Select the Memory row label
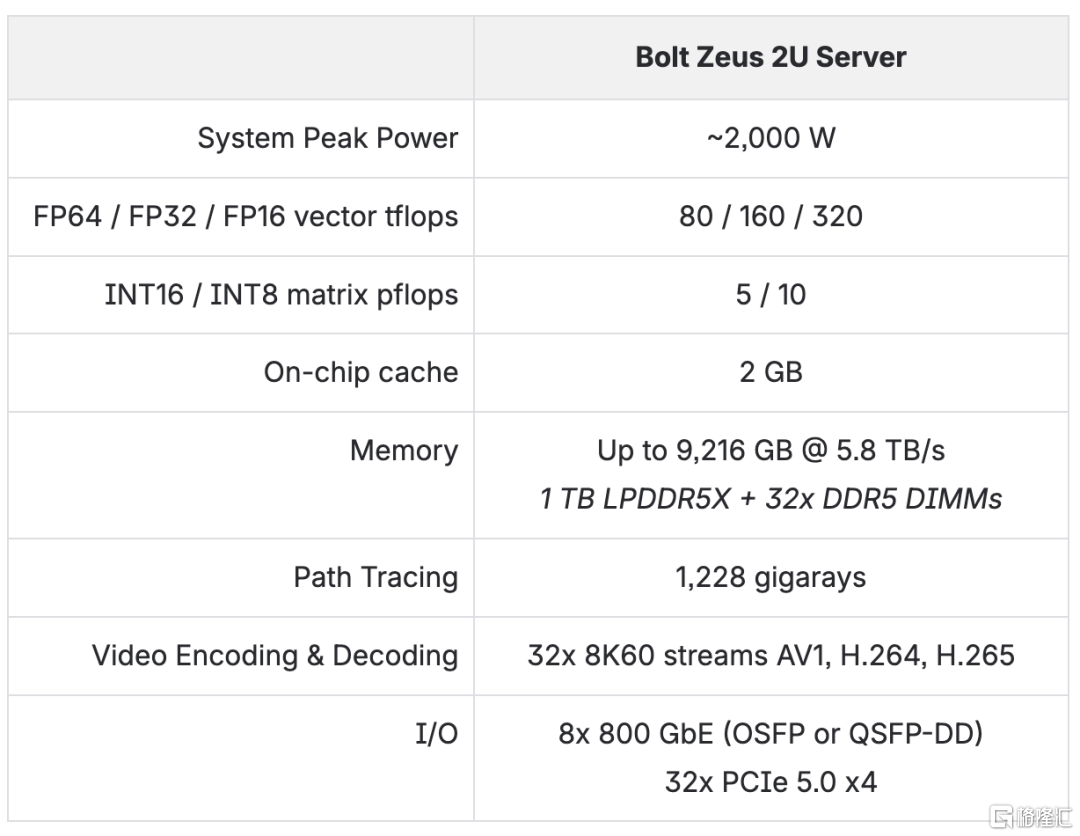 tap(403, 450)
